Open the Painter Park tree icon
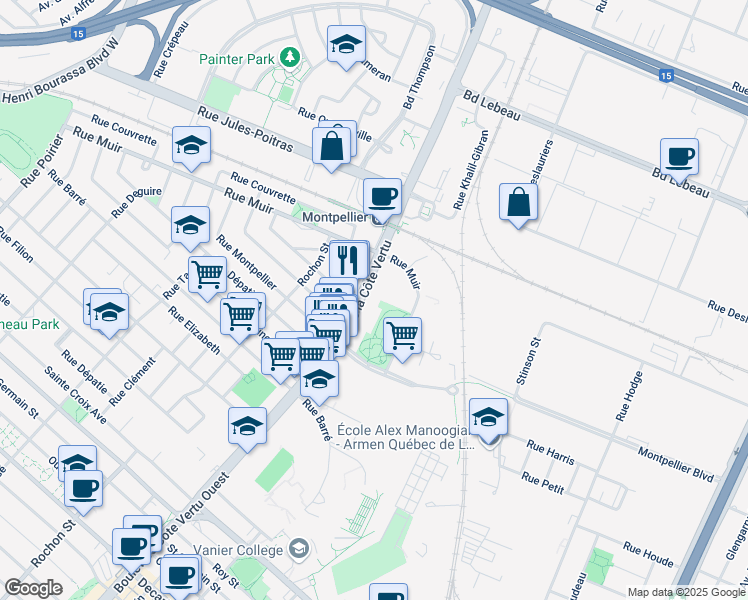Image resolution: width=748 pixels, height=600 pixels. (x=290, y=58)
